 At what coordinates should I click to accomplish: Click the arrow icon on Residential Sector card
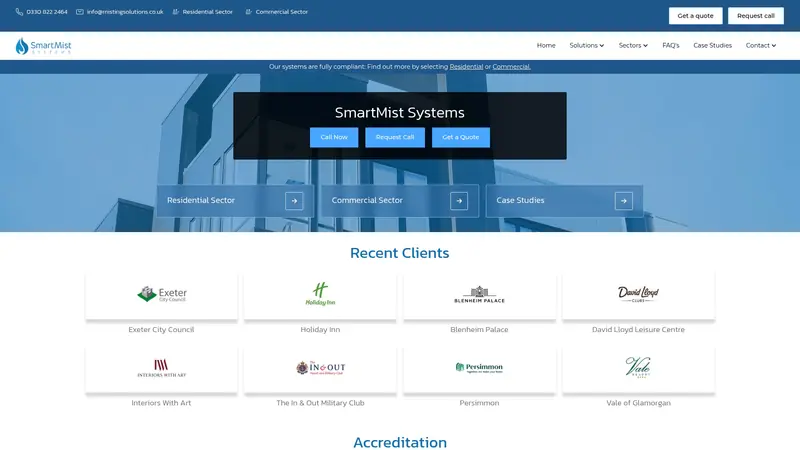pyautogui.click(x=294, y=201)
